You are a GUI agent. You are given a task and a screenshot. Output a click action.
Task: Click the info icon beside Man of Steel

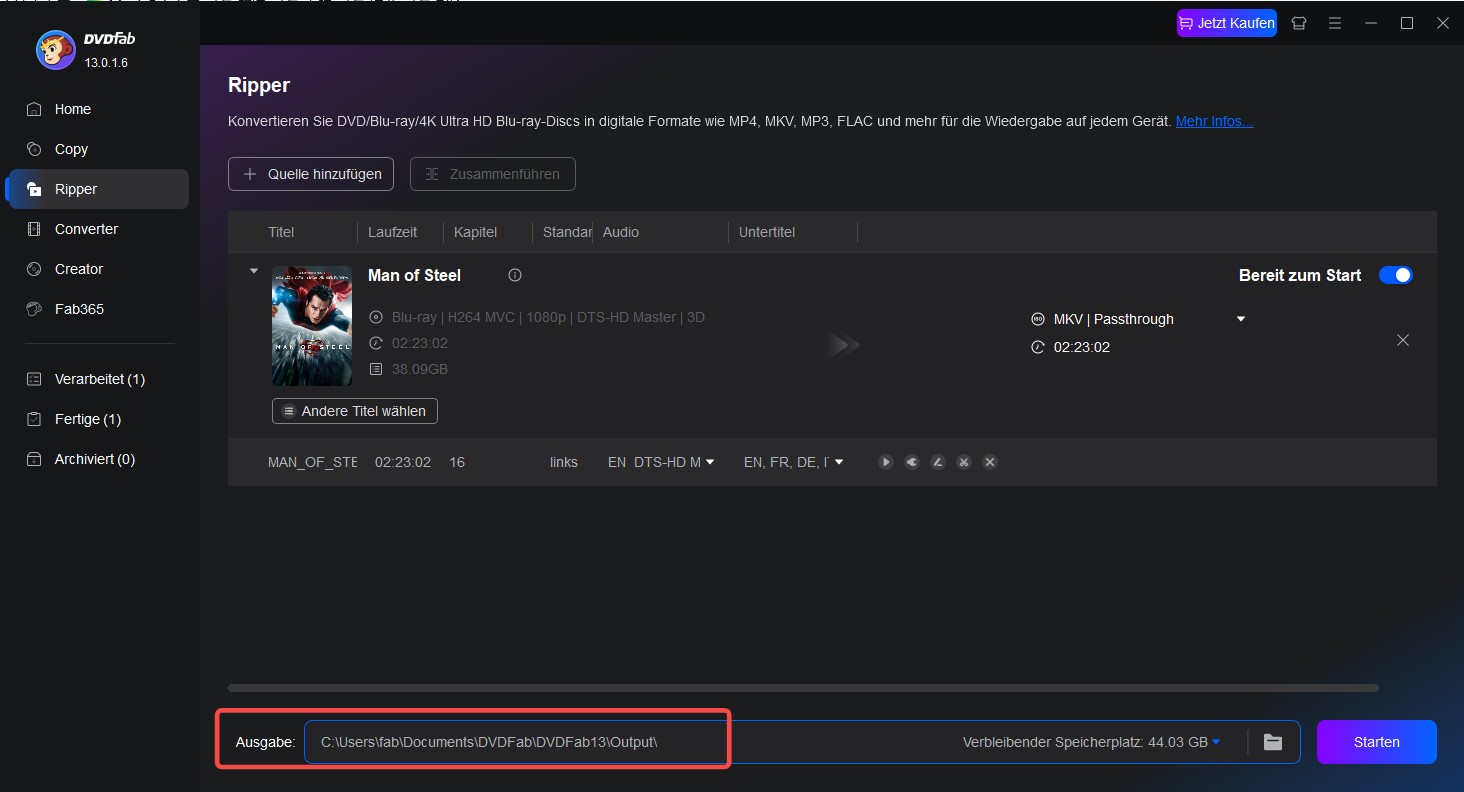515,275
